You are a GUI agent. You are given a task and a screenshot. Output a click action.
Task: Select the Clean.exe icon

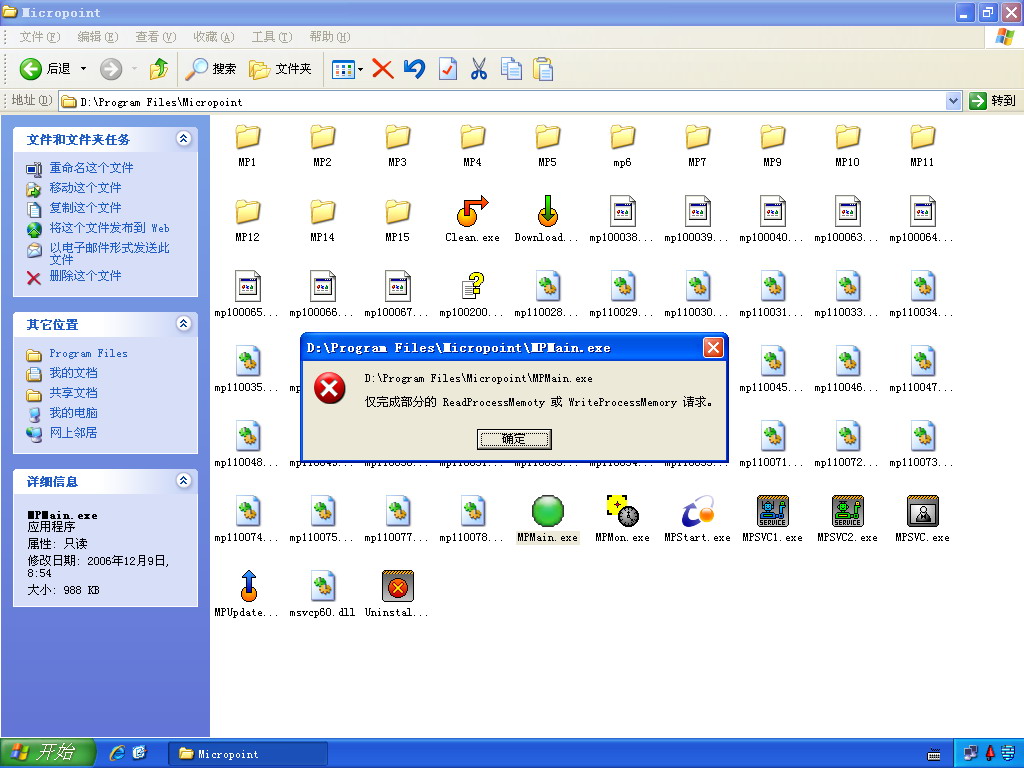coord(472,210)
